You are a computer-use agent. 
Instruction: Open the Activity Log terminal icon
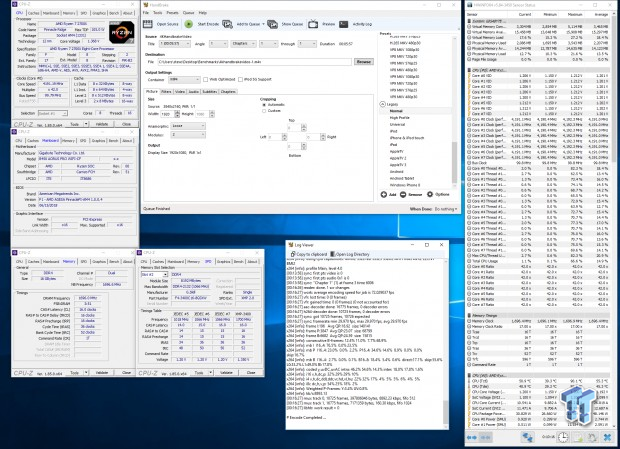point(344,24)
